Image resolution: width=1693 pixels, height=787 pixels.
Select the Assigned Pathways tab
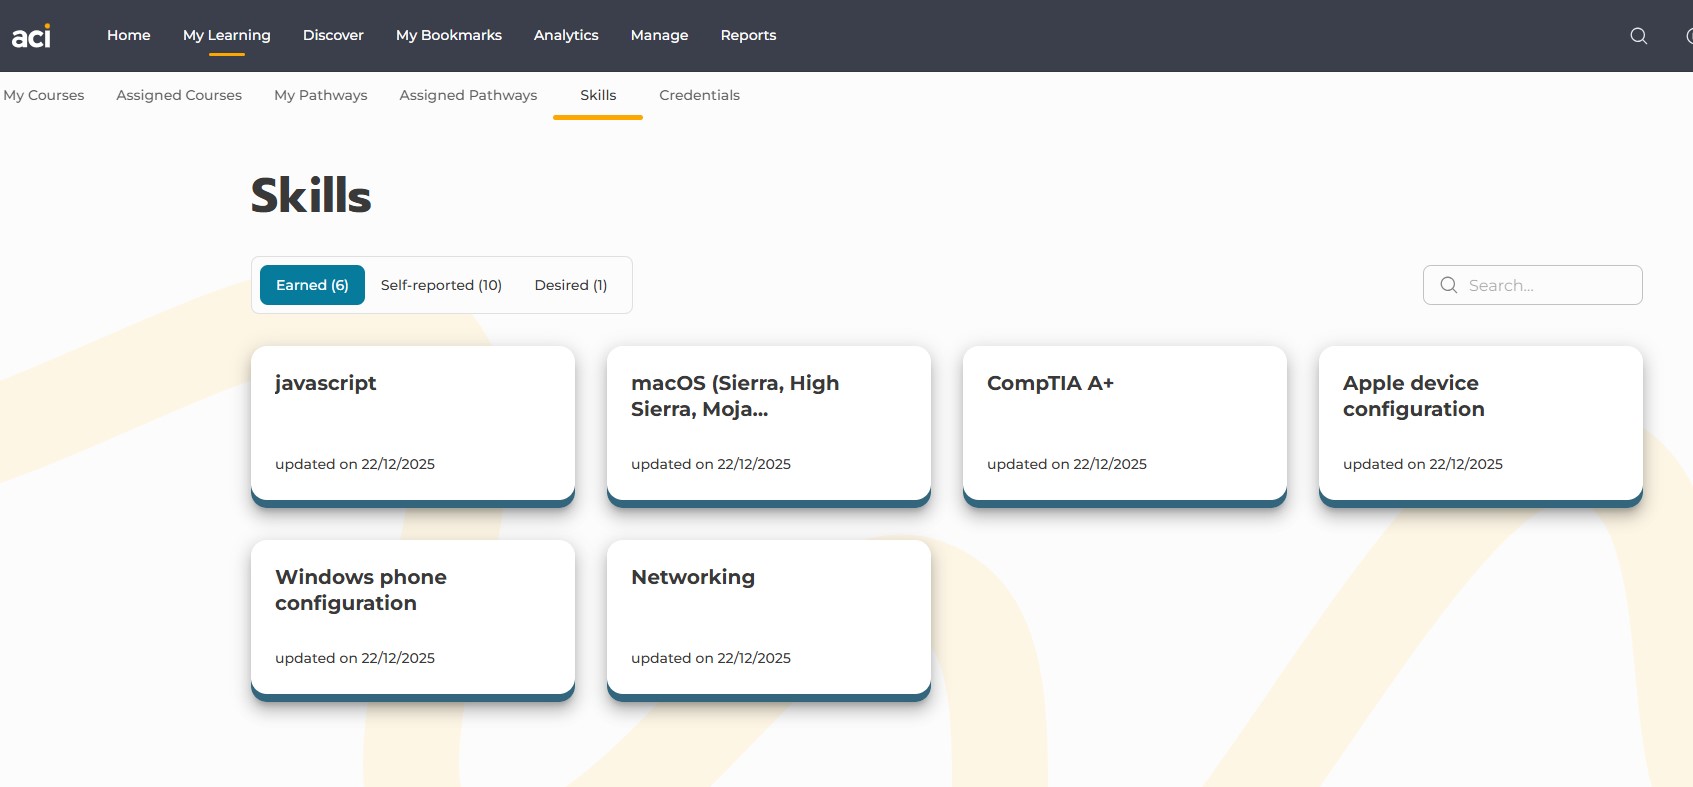[x=468, y=95]
